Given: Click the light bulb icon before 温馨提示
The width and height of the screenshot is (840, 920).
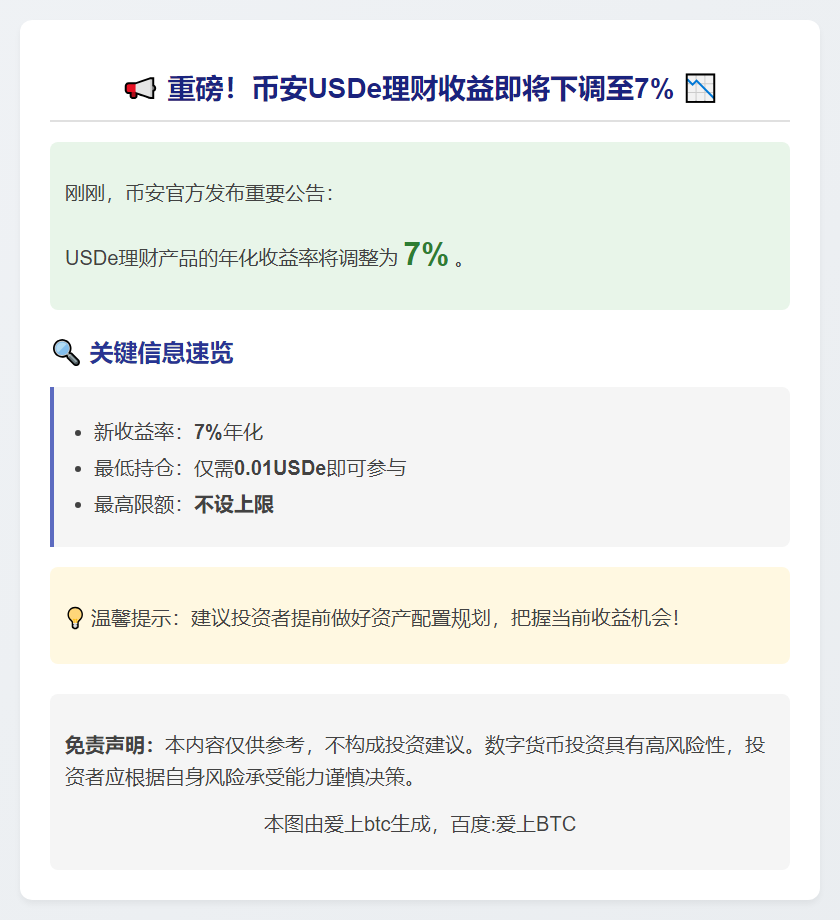Looking at the screenshot, I should coord(74,618).
